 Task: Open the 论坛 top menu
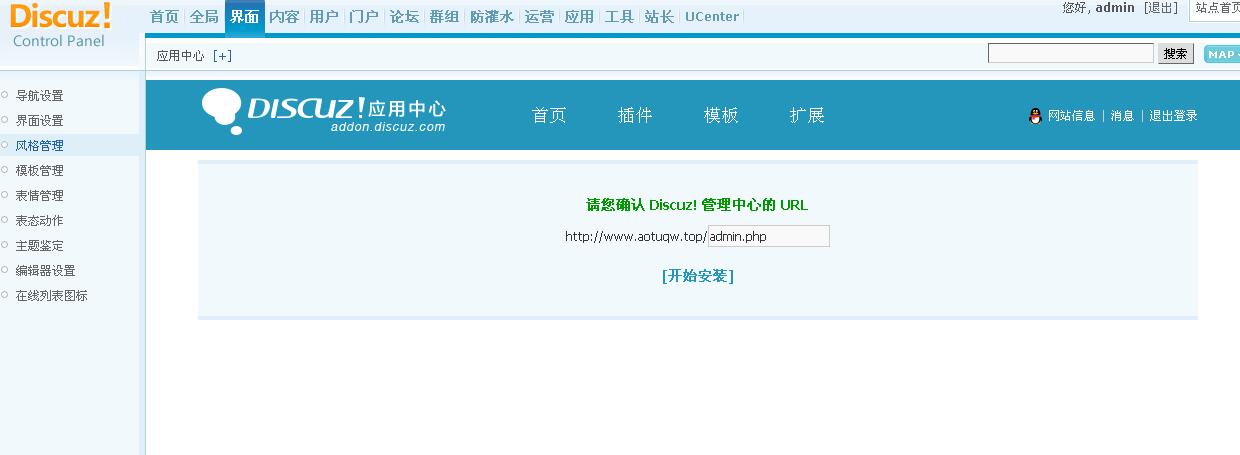point(404,17)
